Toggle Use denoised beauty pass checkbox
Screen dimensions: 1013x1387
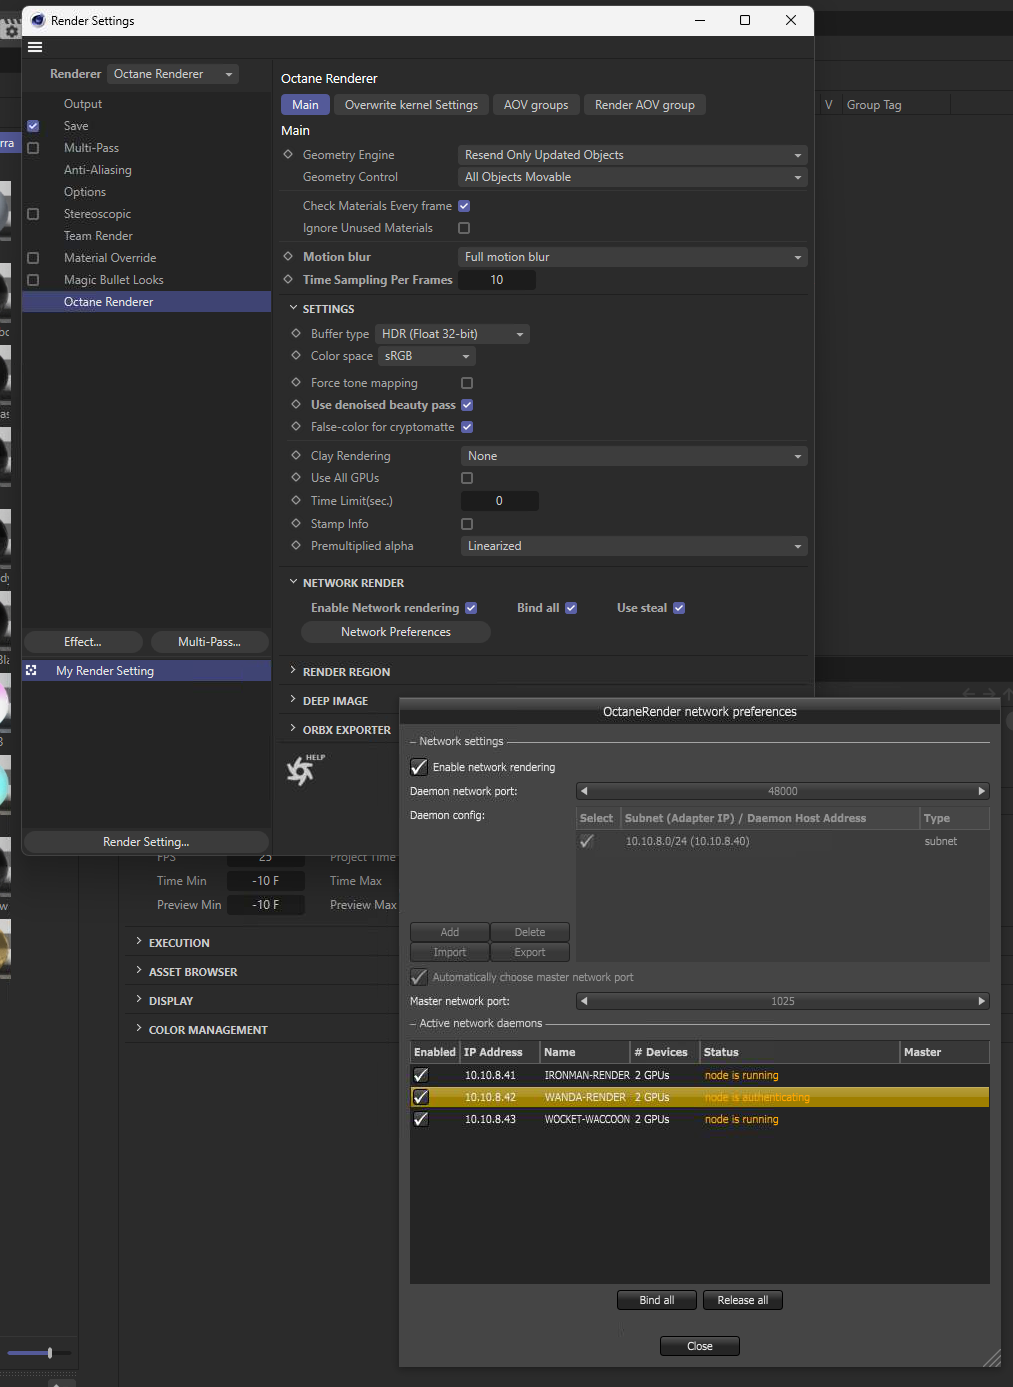pos(467,405)
